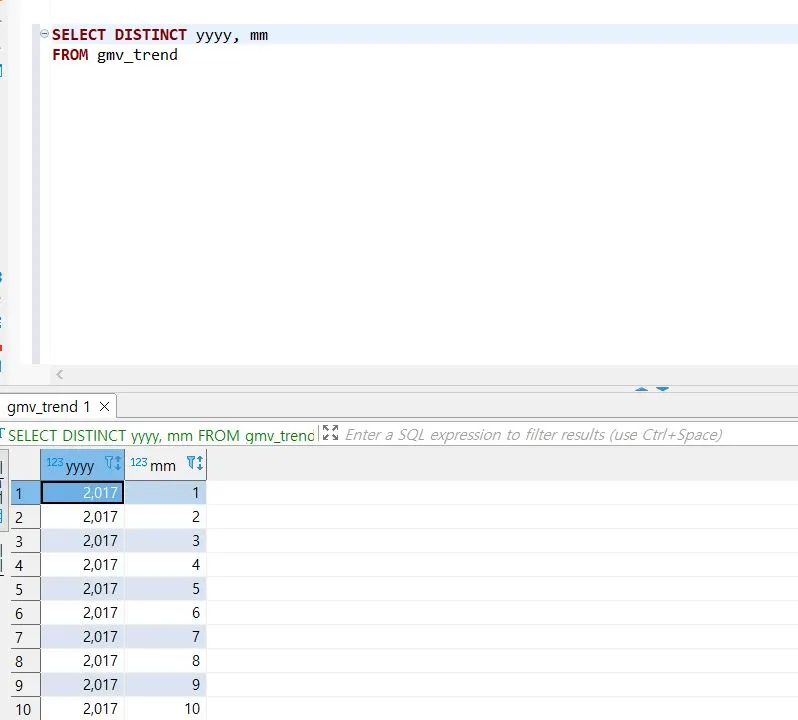Select mm cell with value 7
Screen dimensions: 798x720
165,637
